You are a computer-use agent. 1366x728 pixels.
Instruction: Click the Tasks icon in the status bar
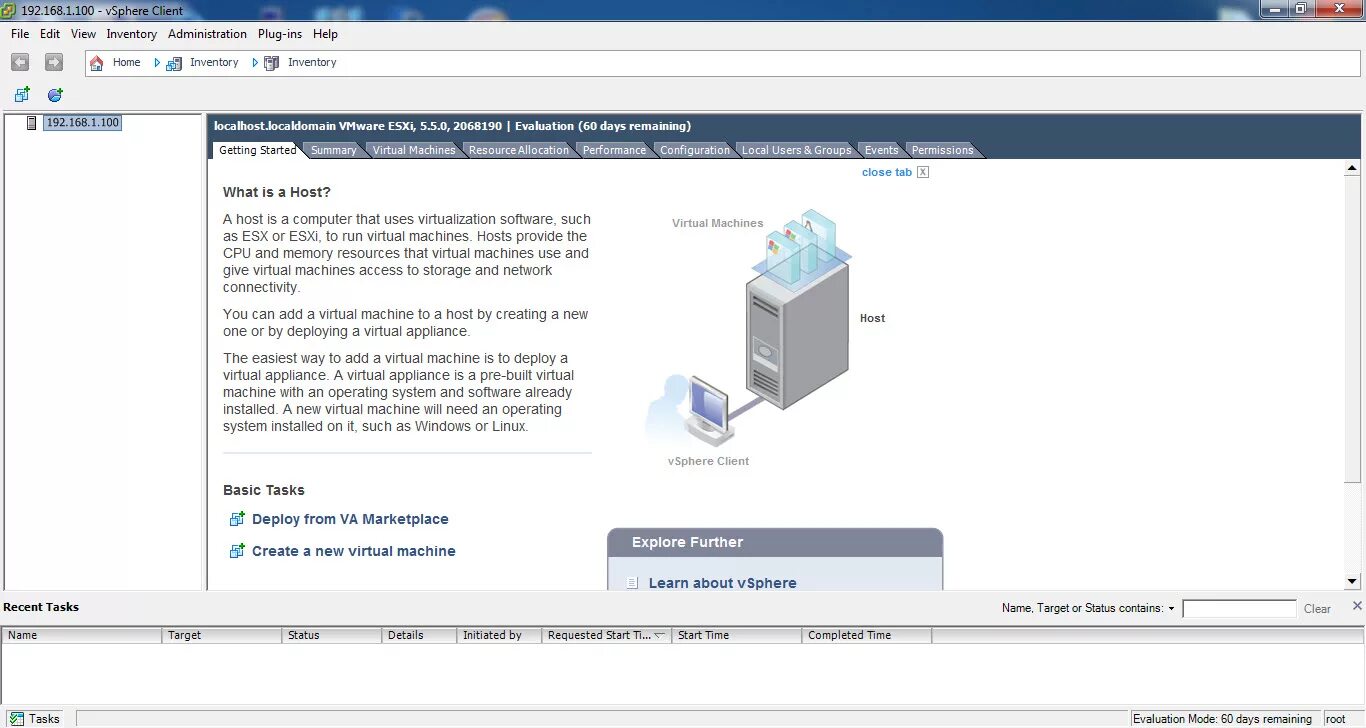click(16, 718)
